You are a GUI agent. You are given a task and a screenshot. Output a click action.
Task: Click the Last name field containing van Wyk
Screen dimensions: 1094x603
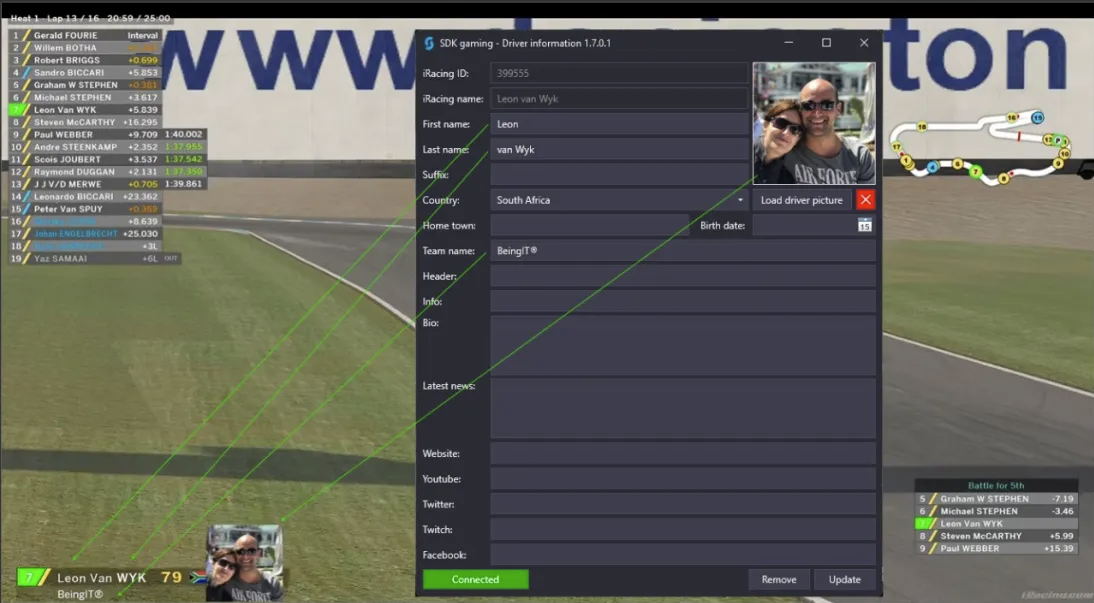click(x=620, y=149)
